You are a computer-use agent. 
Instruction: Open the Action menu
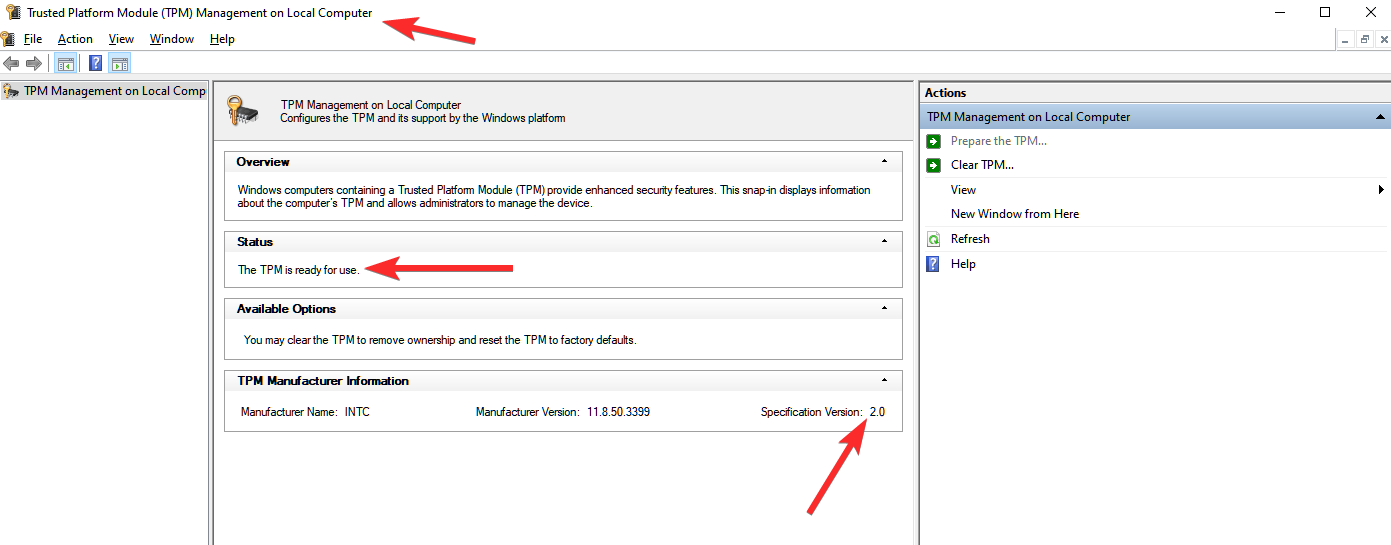click(75, 39)
